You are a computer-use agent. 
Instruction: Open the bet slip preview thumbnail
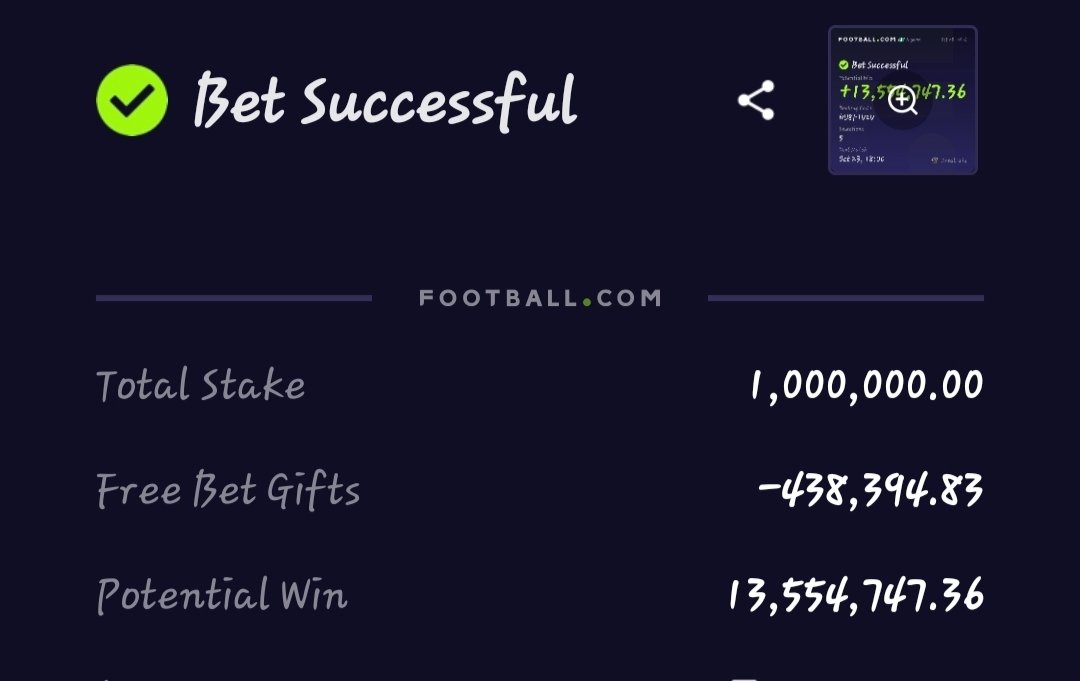click(x=902, y=100)
